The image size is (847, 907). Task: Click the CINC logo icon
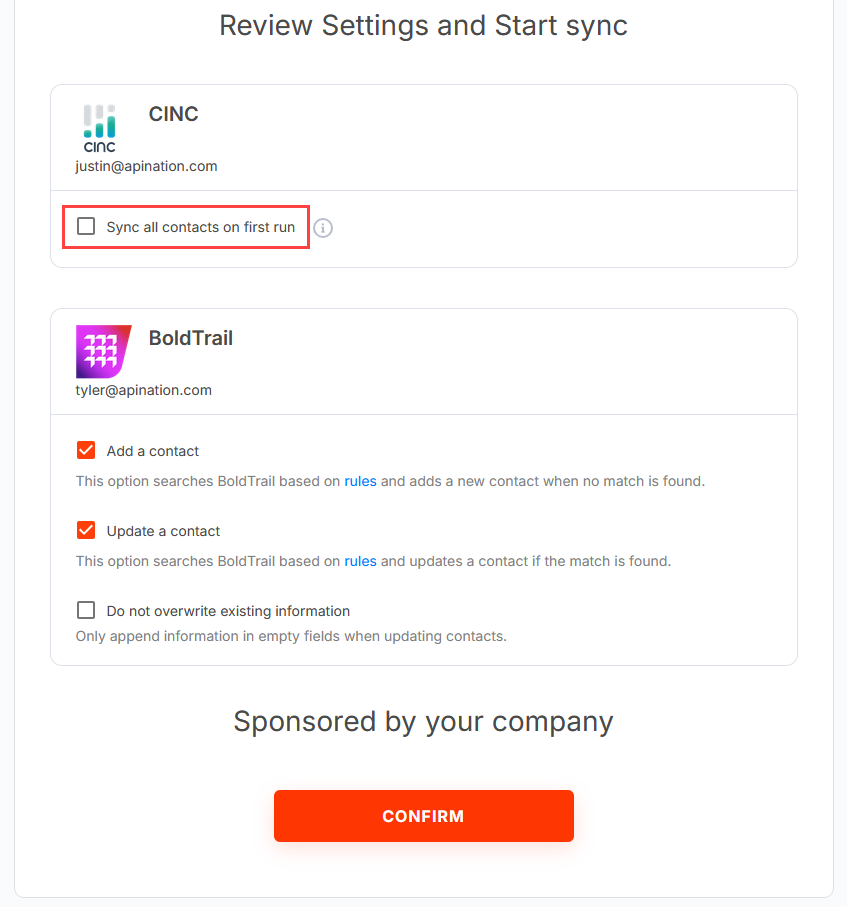tap(100, 128)
